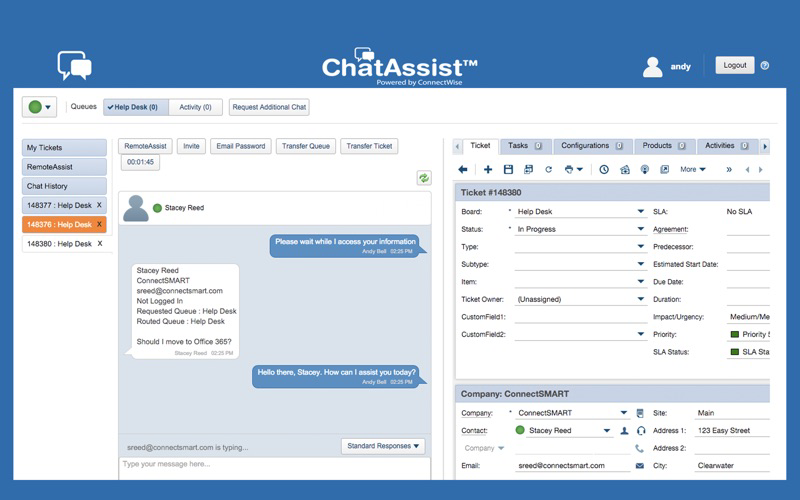
Task: Click the contact person icon beside Stacey Reed
Action: tap(624, 431)
